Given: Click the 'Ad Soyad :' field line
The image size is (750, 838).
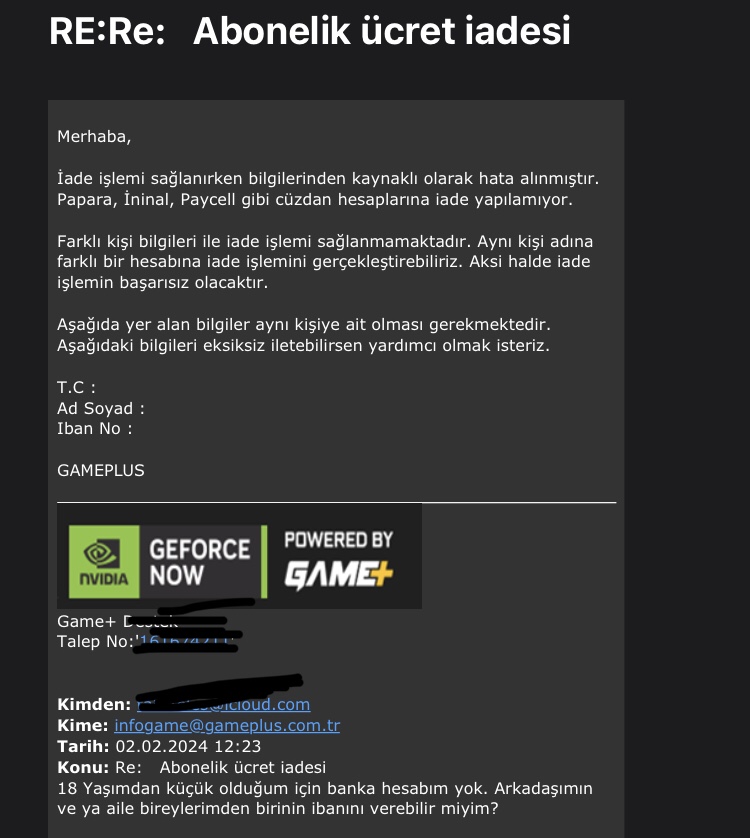Looking at the screenshot, I should point(100,408).
